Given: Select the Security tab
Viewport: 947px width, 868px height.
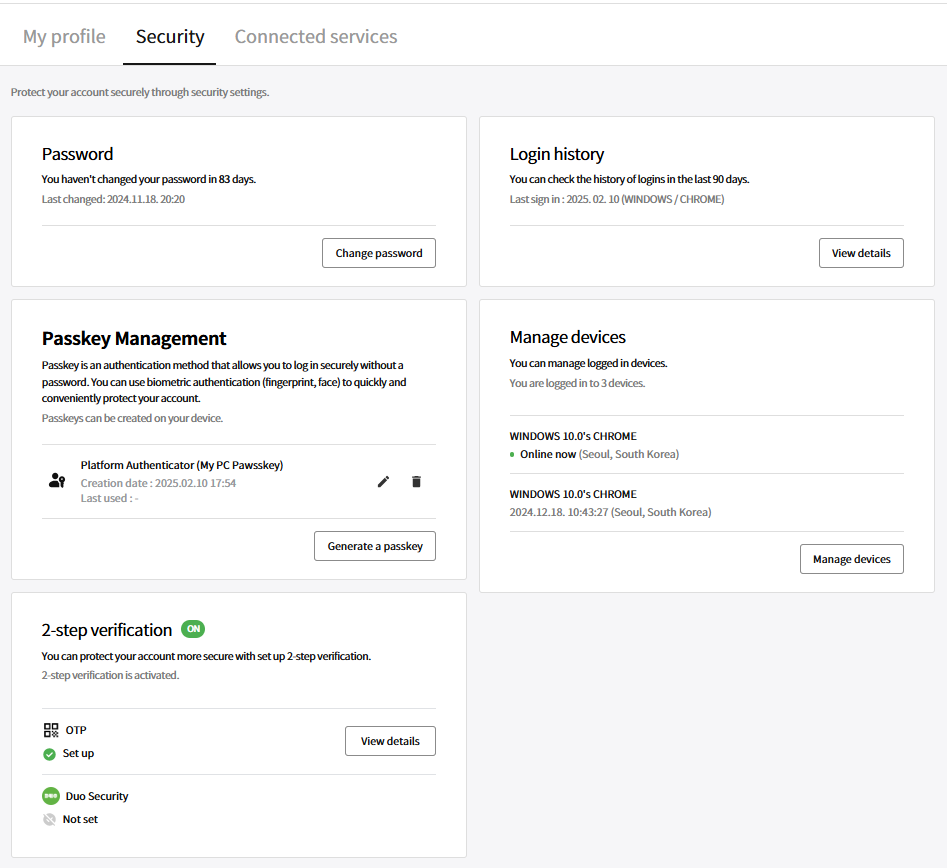Looking at the screenshot, I should pyautogui.click(x=170, y=36).
